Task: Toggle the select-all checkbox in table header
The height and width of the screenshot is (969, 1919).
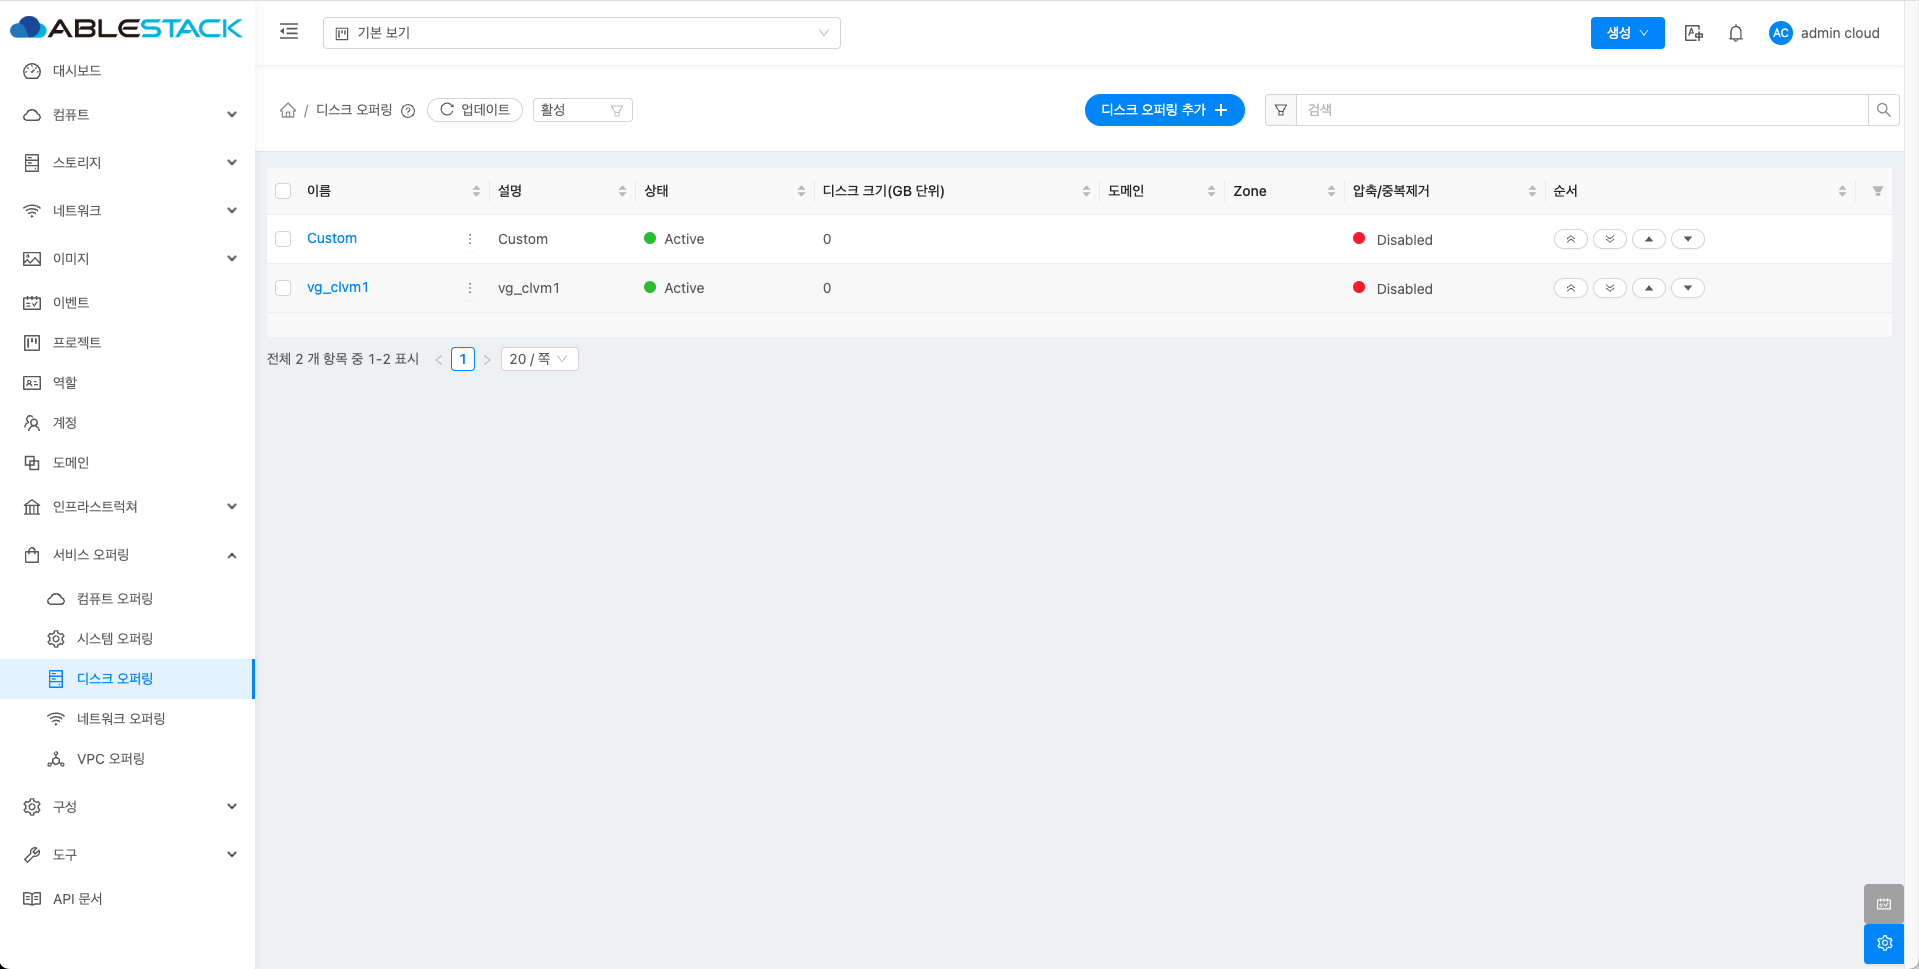Action: pos(283,191)
